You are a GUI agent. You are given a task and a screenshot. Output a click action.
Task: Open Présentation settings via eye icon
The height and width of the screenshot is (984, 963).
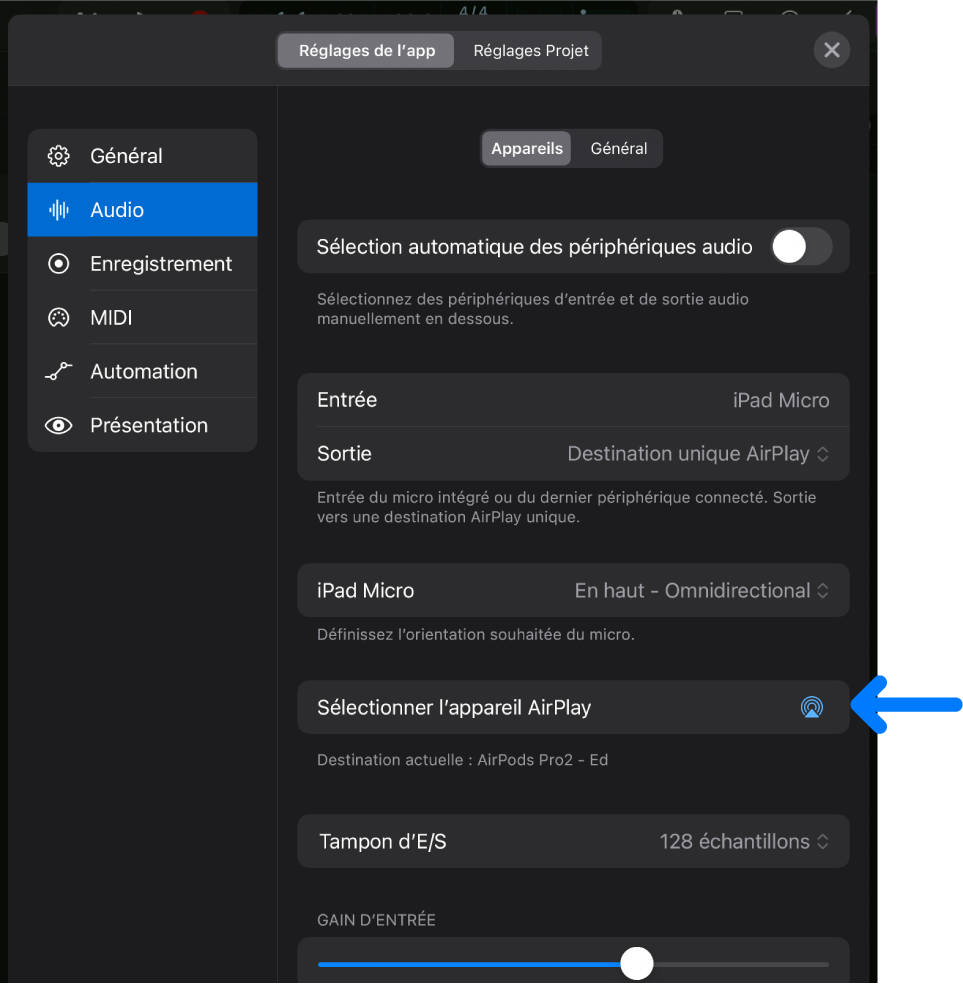point(58,425)
